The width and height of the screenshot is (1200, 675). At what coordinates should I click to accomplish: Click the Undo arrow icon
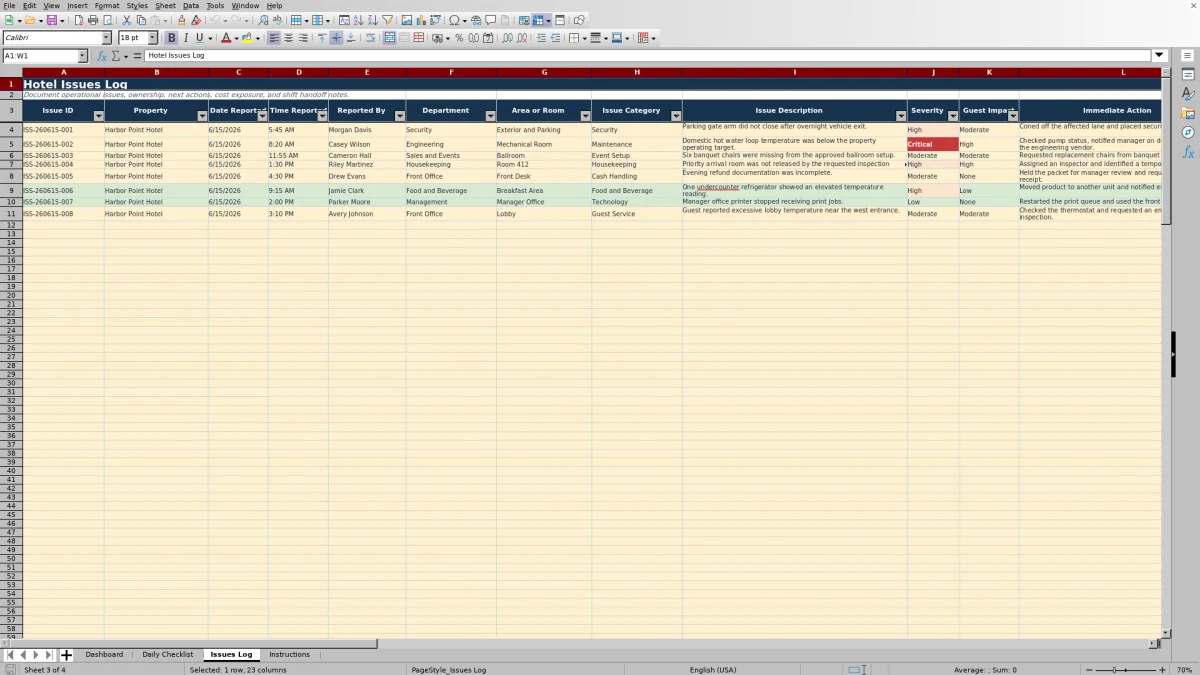(x=215, y=20)
